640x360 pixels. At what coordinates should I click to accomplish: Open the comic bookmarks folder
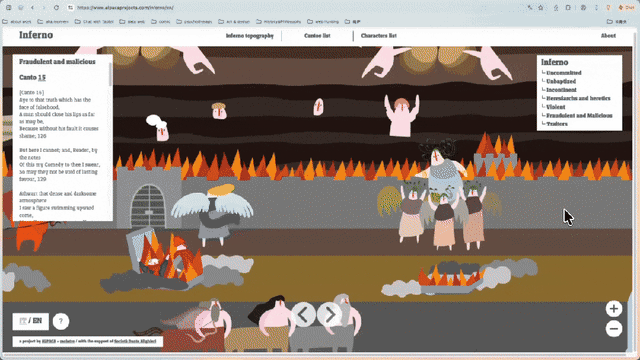[x=161, y=22]
